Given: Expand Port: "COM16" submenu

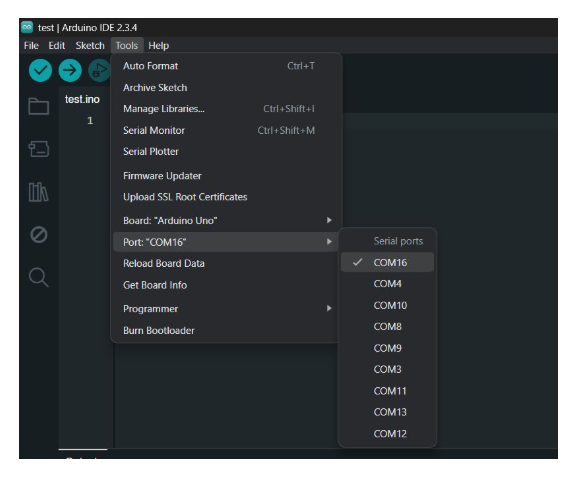Looking at the screenshot, I should [226, 242].
